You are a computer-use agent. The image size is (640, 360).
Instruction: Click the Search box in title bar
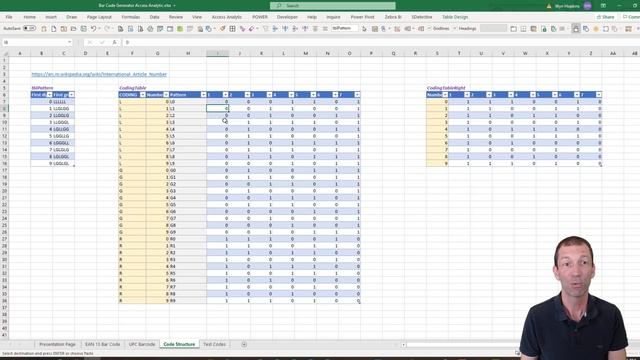click(x=333, y=6)
